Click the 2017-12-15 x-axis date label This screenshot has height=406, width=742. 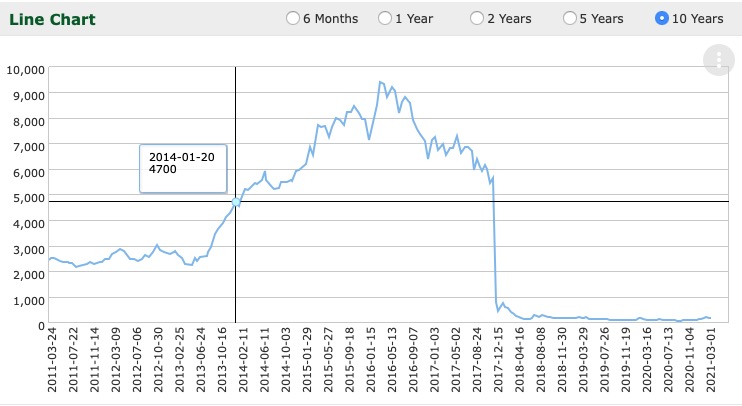[498, 360]
